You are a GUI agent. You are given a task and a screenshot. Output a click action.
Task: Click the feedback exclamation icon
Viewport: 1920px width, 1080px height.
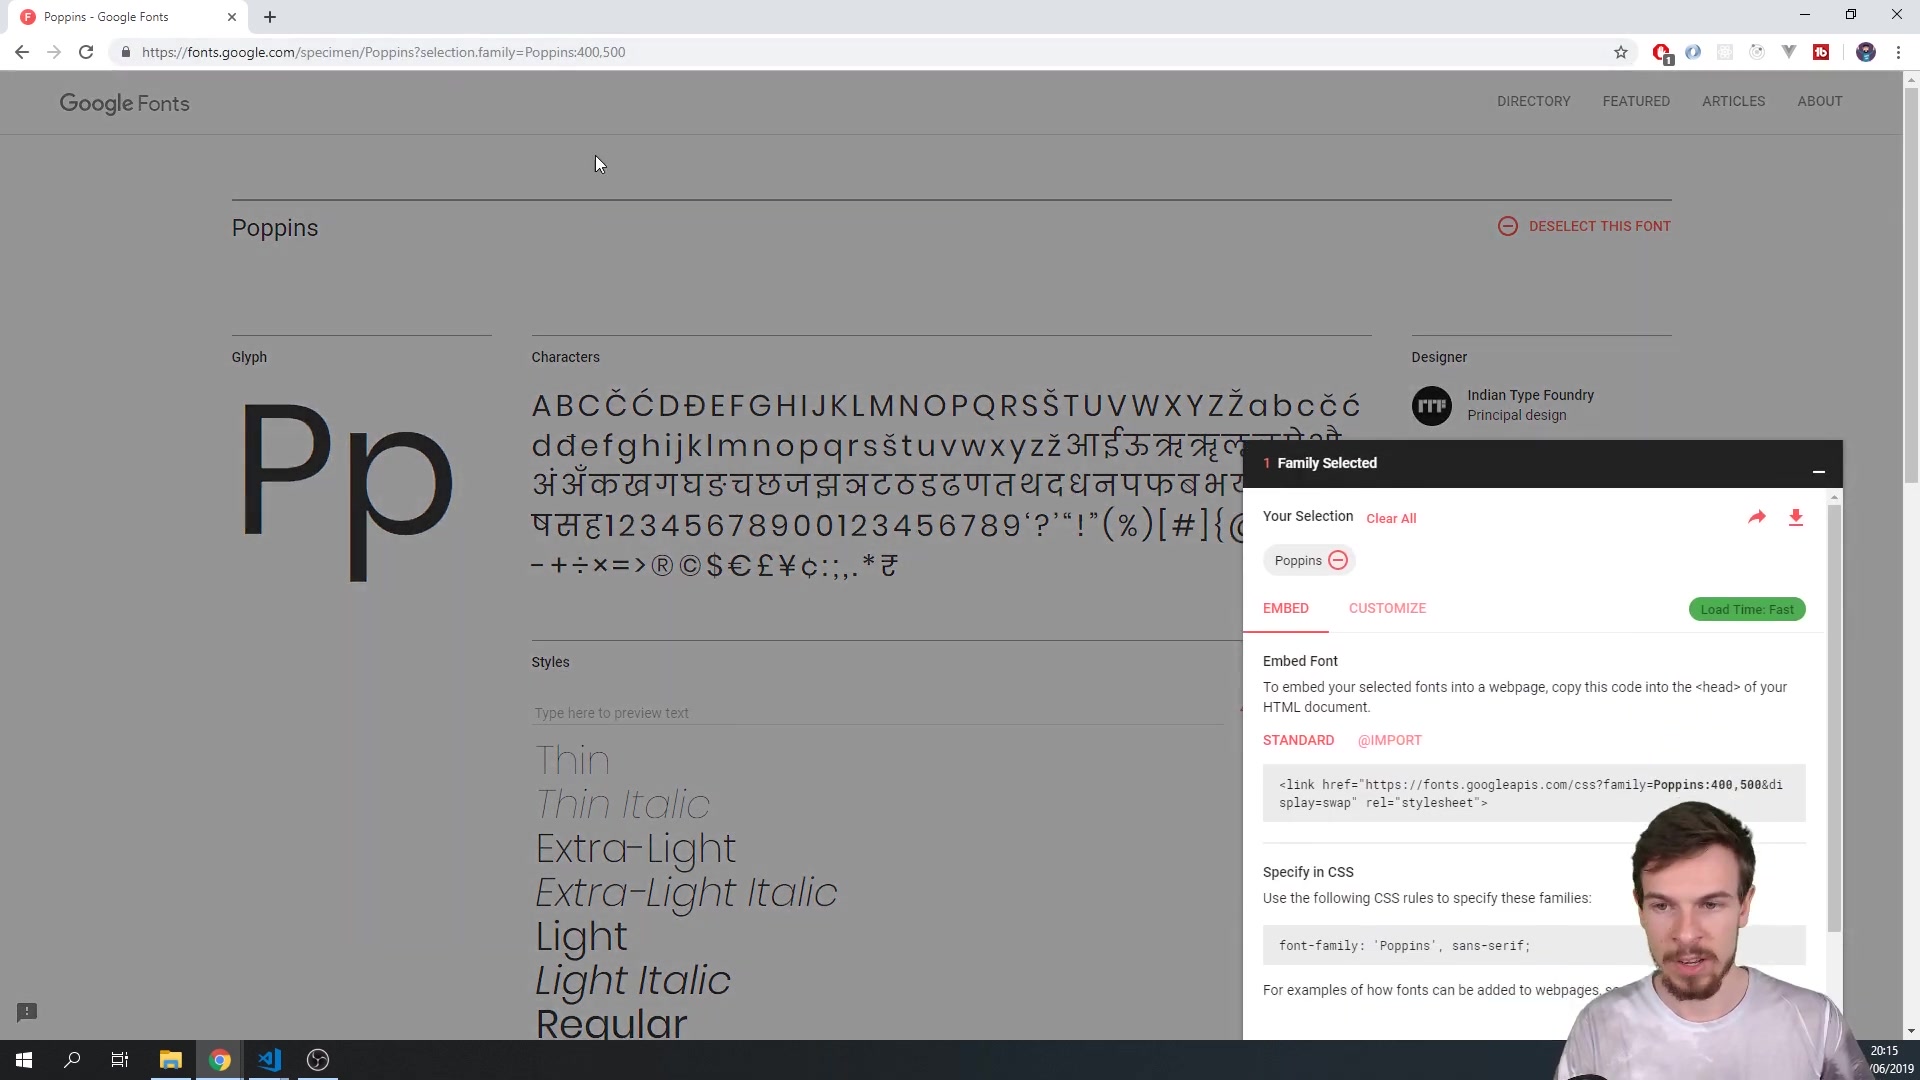click(27, 1012)
